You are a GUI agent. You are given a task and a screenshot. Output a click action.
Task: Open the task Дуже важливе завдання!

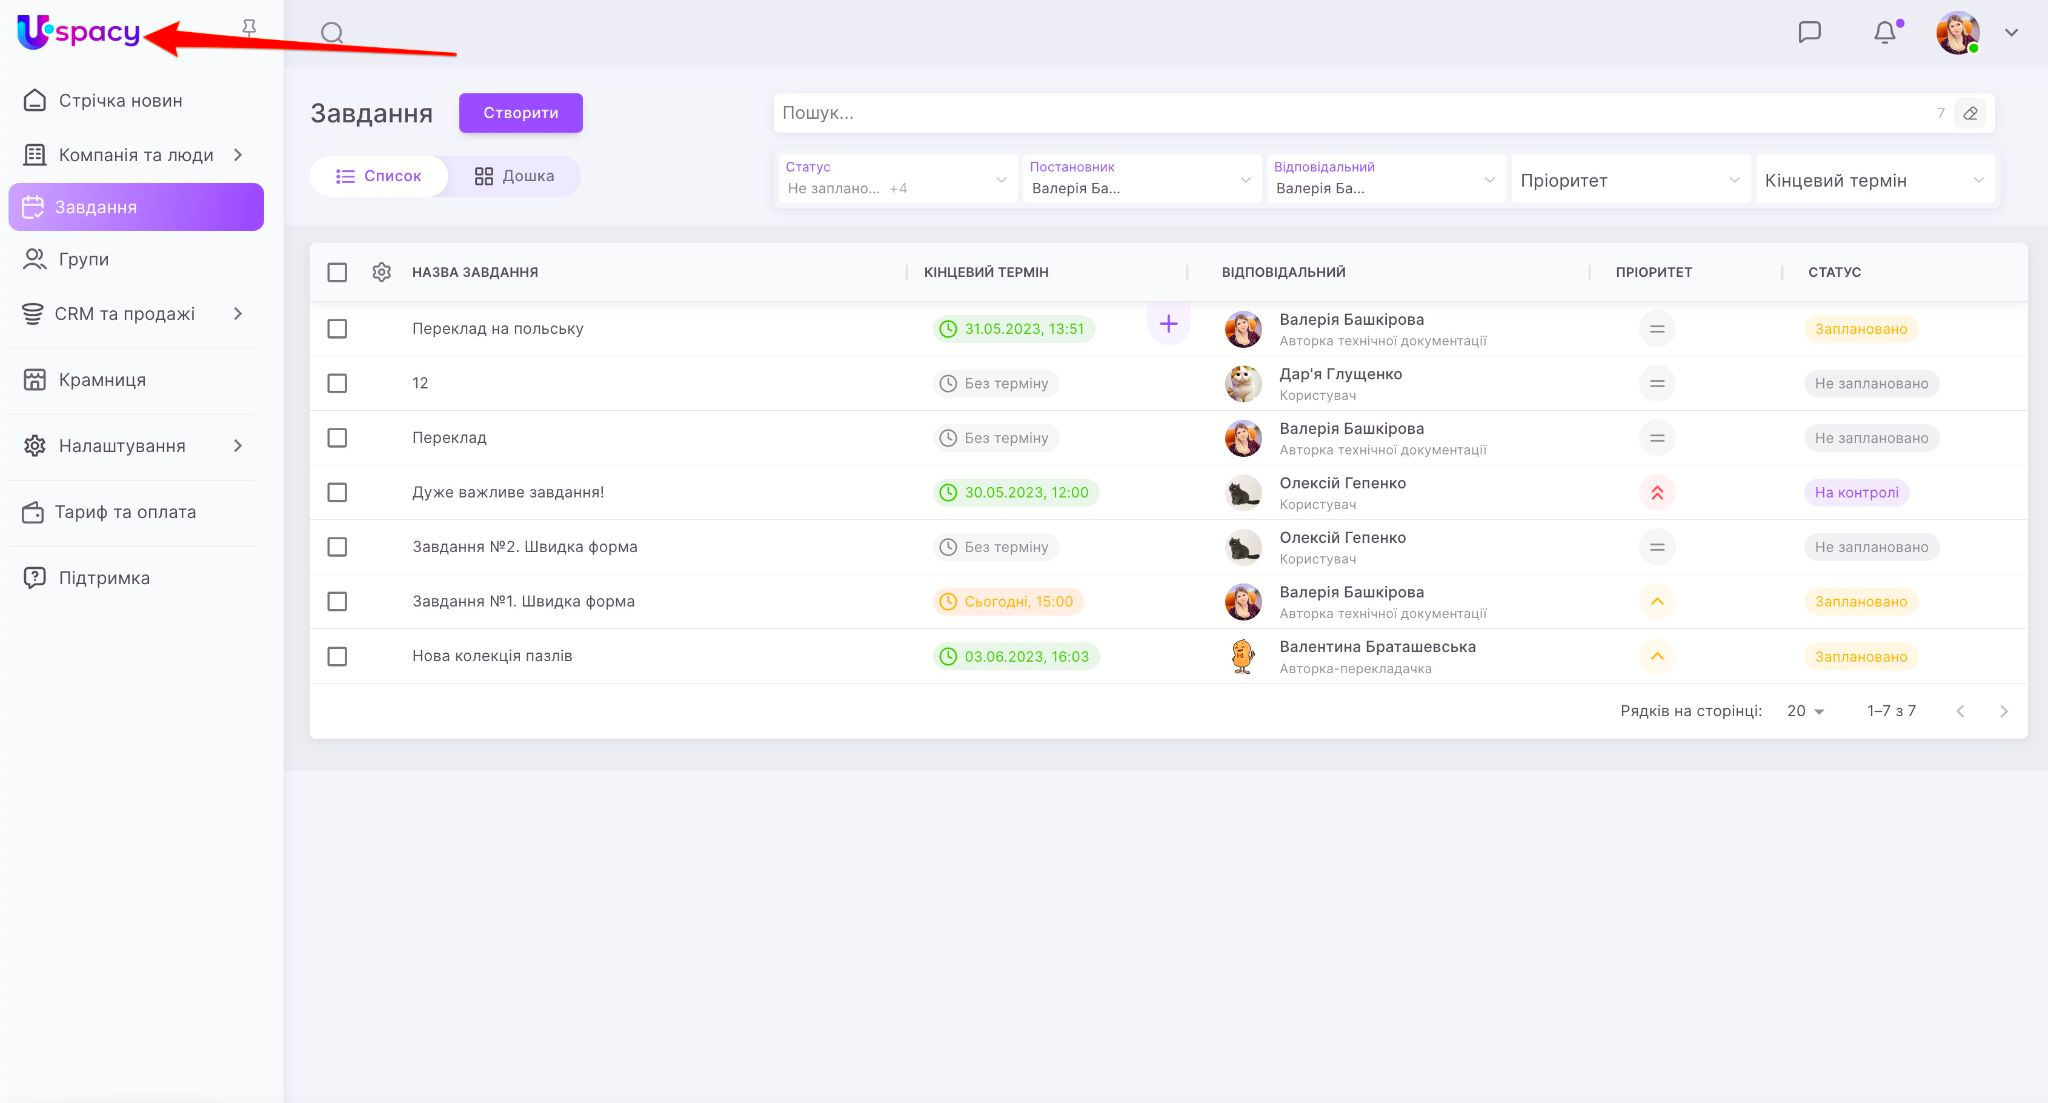click(508, 492)
